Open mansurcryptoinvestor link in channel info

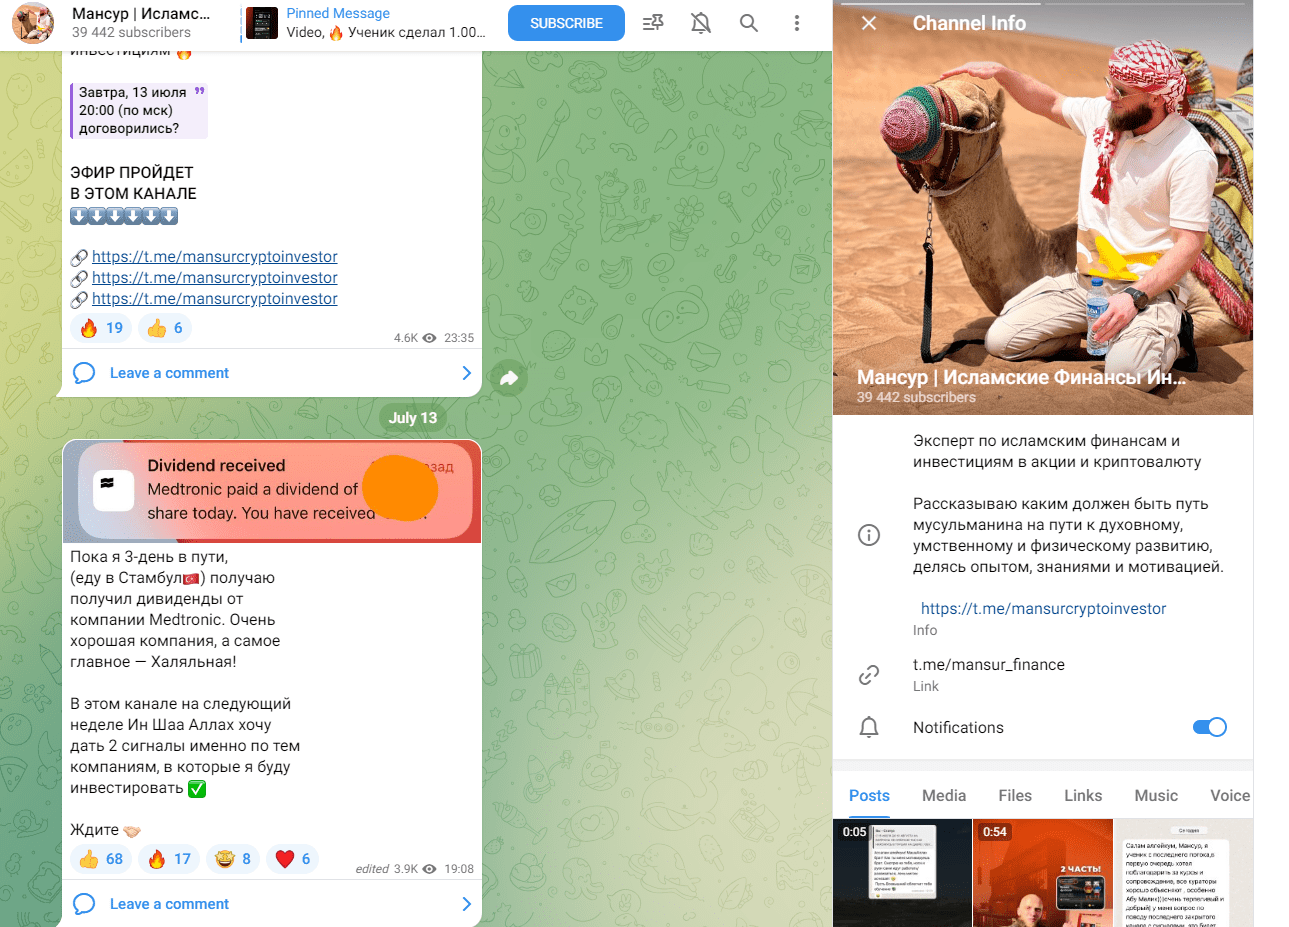[1043, 608]
